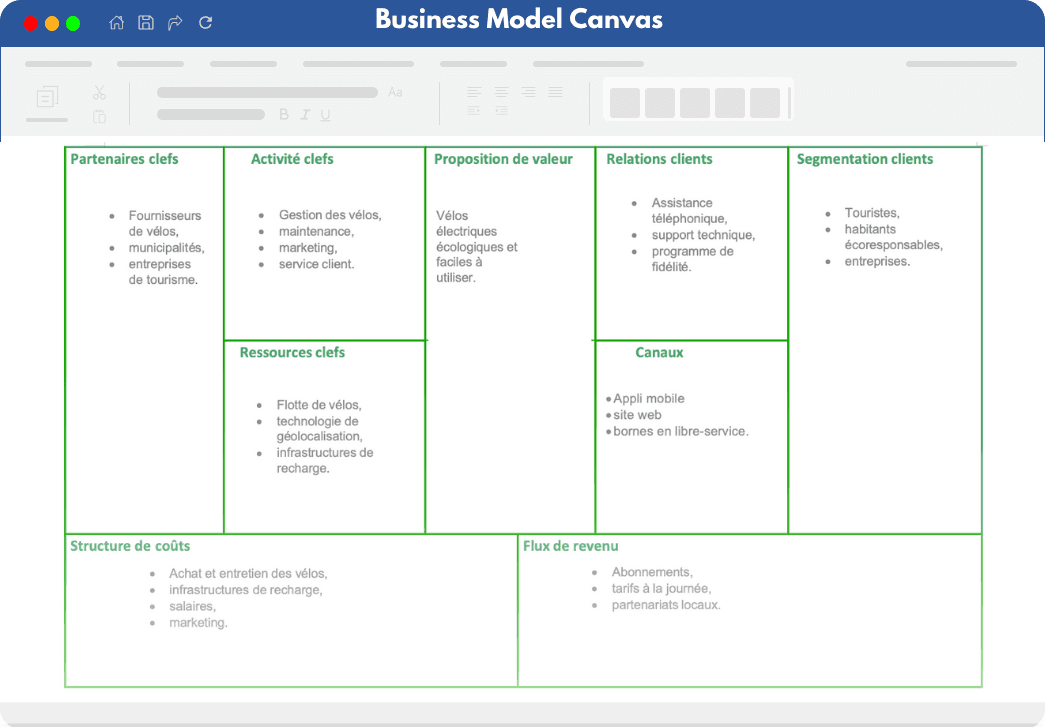Viewport: 1045px width, 727px height.
Task: Select the Cut scissors icon
Action: tap(99, 93)
